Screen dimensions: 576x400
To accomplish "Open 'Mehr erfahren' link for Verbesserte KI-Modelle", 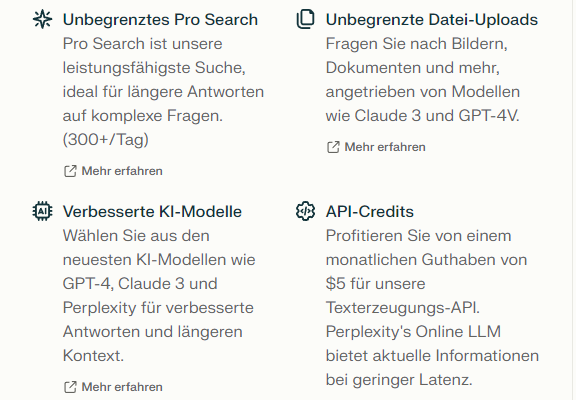I will [122, 387].
